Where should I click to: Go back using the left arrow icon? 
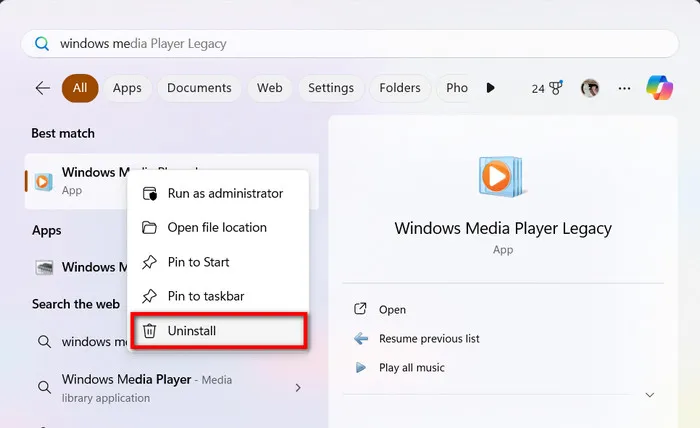tap(43, 88)
